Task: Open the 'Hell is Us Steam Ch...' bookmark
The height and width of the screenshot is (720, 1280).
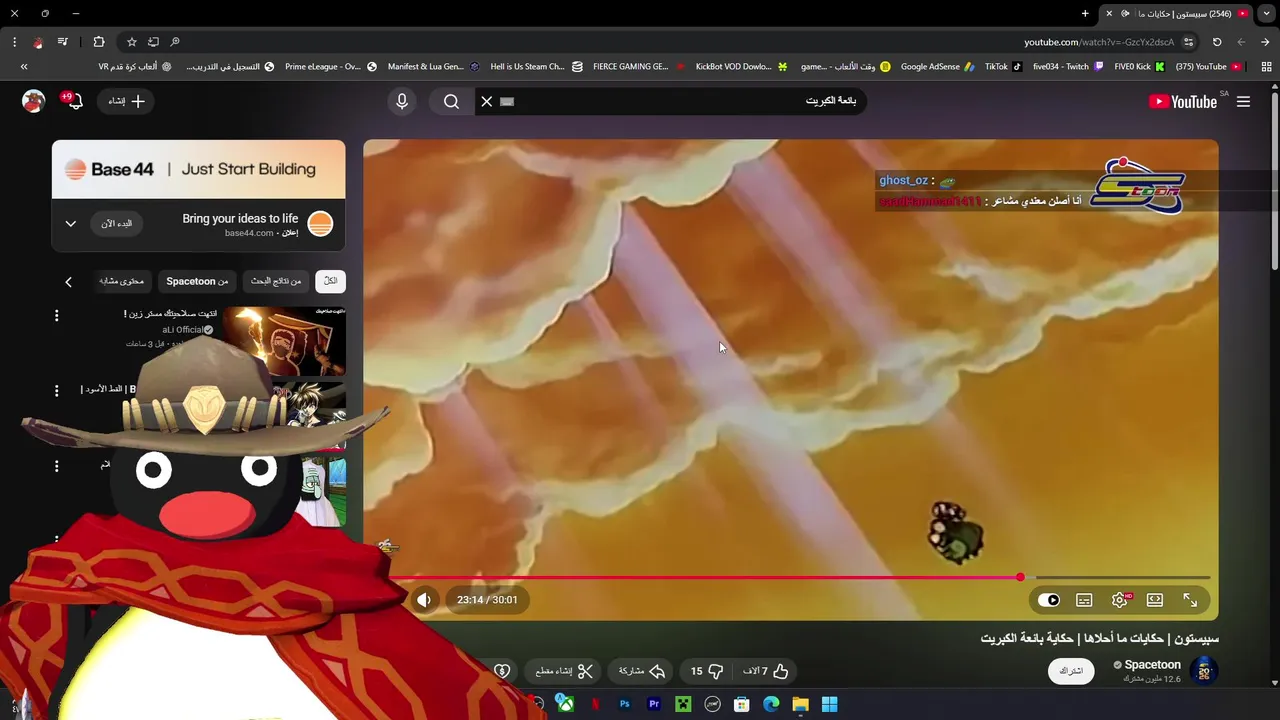Action: tap(536, 67)
